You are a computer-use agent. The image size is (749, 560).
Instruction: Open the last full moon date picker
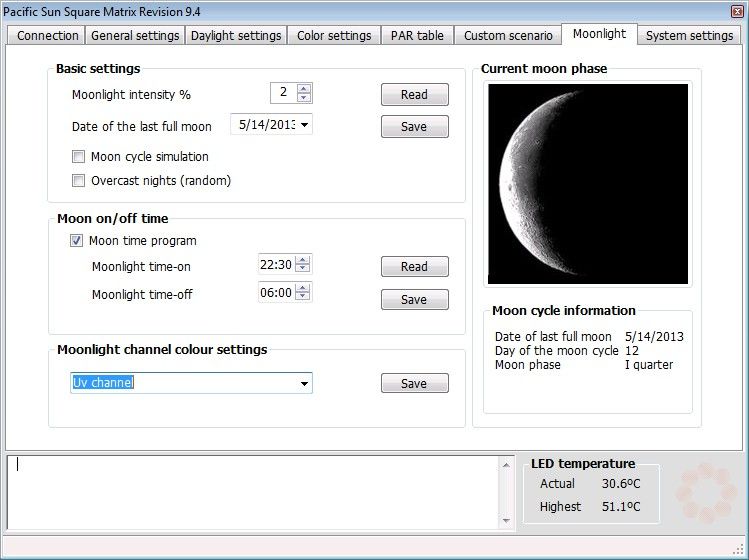[x=304, y=125]
